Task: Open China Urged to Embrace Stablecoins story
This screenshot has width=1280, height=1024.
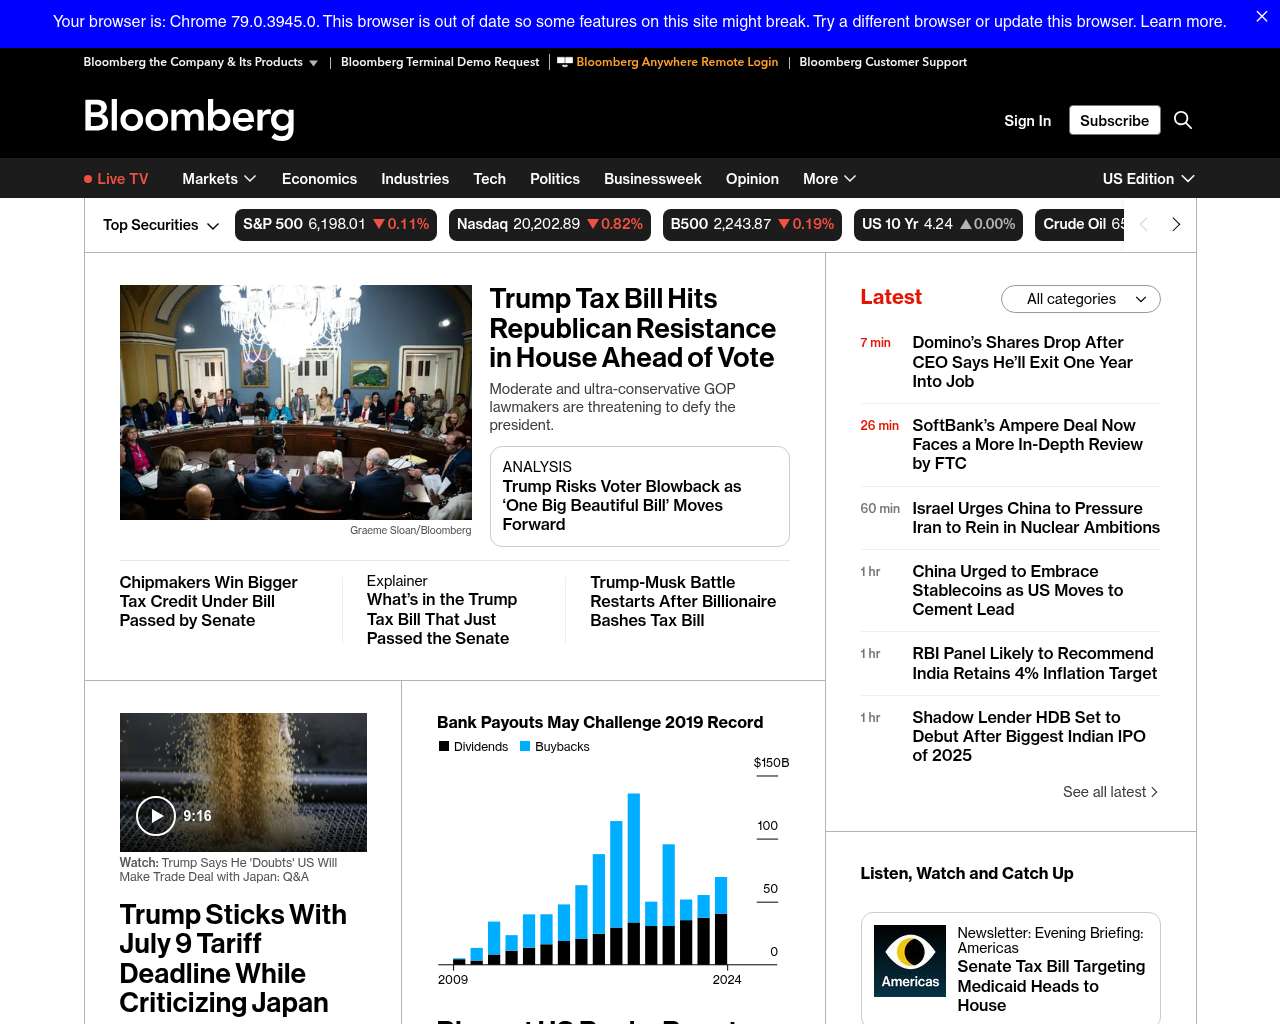Action: [x=1017, y=591]
